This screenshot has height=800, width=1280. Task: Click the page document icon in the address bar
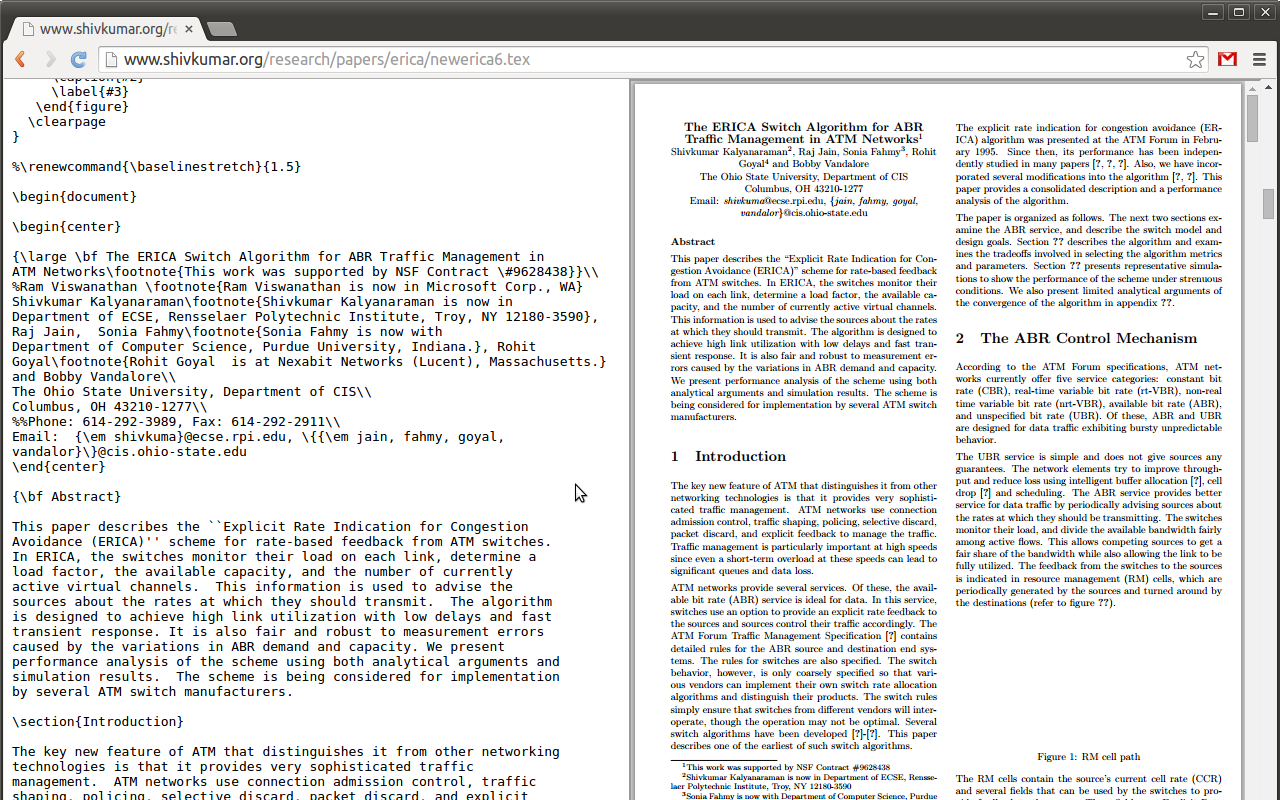(x=110, y=60)
